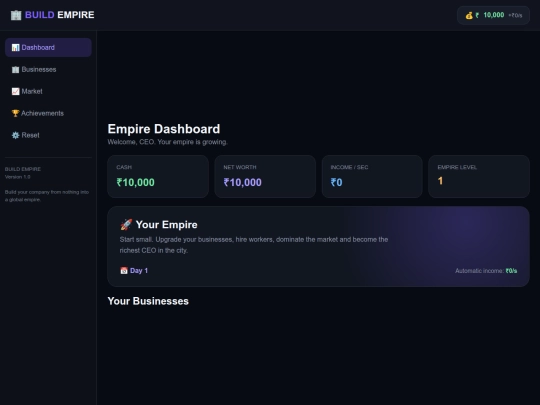Click the Your Businesses heading
The width and height of the screenshot is (540, 405).
[x=148, y=301]
